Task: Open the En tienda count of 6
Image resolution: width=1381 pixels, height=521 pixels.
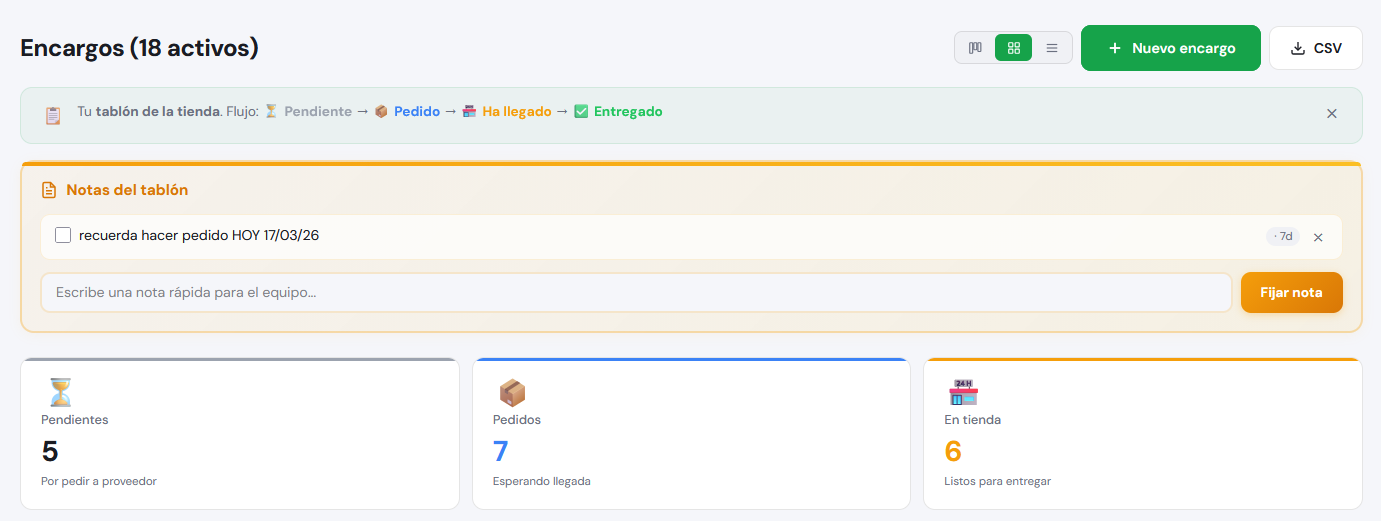Action: (x=953, y=452)
